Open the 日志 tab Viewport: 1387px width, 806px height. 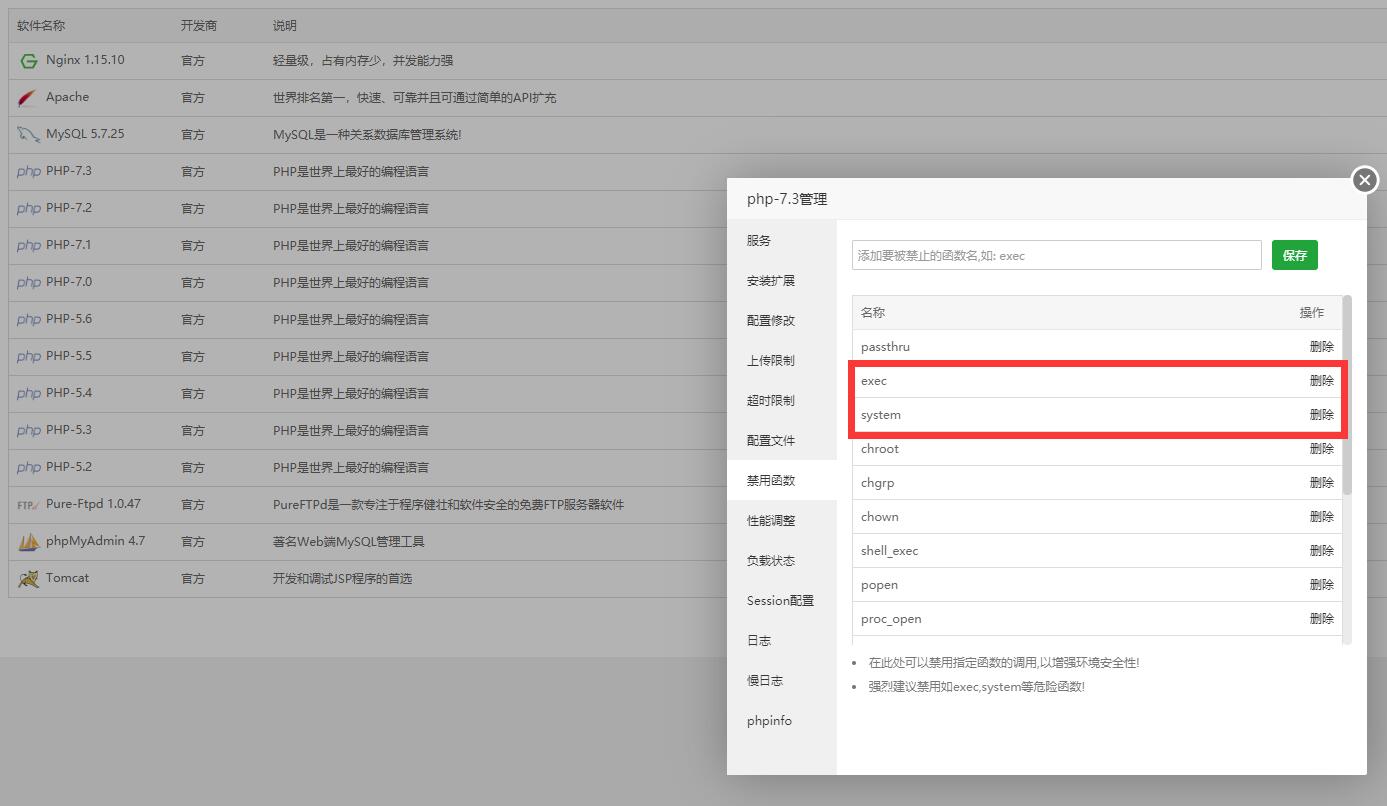click(x=782, y=641)
